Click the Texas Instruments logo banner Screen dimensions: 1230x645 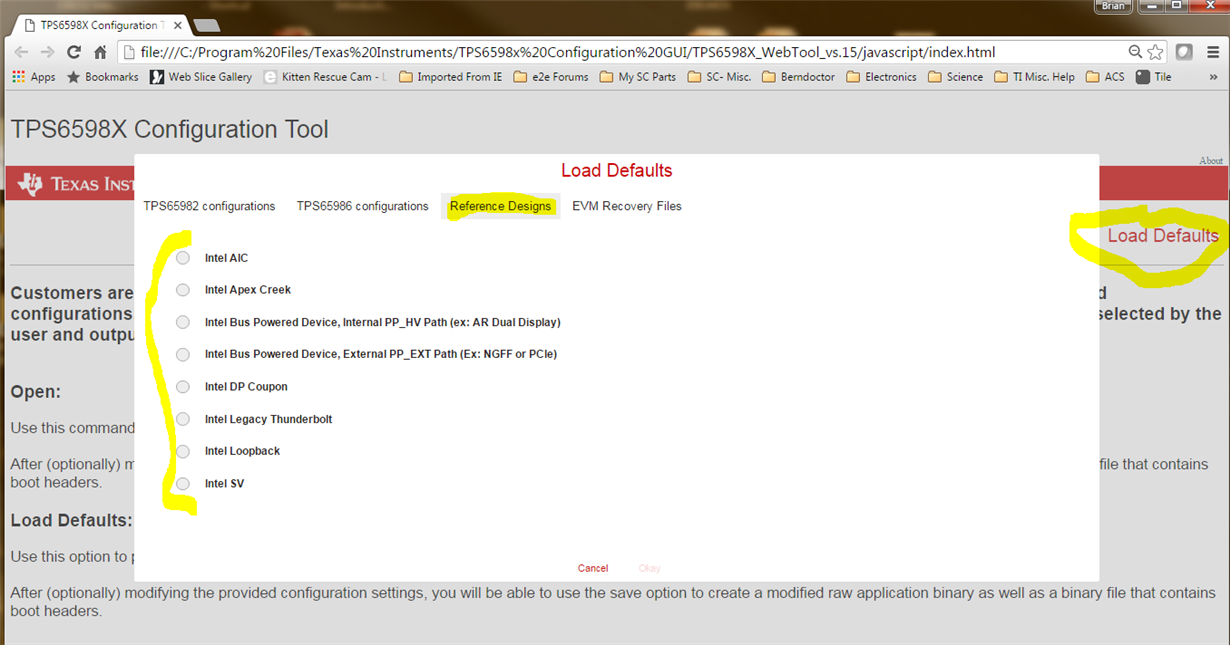(75, 184)
